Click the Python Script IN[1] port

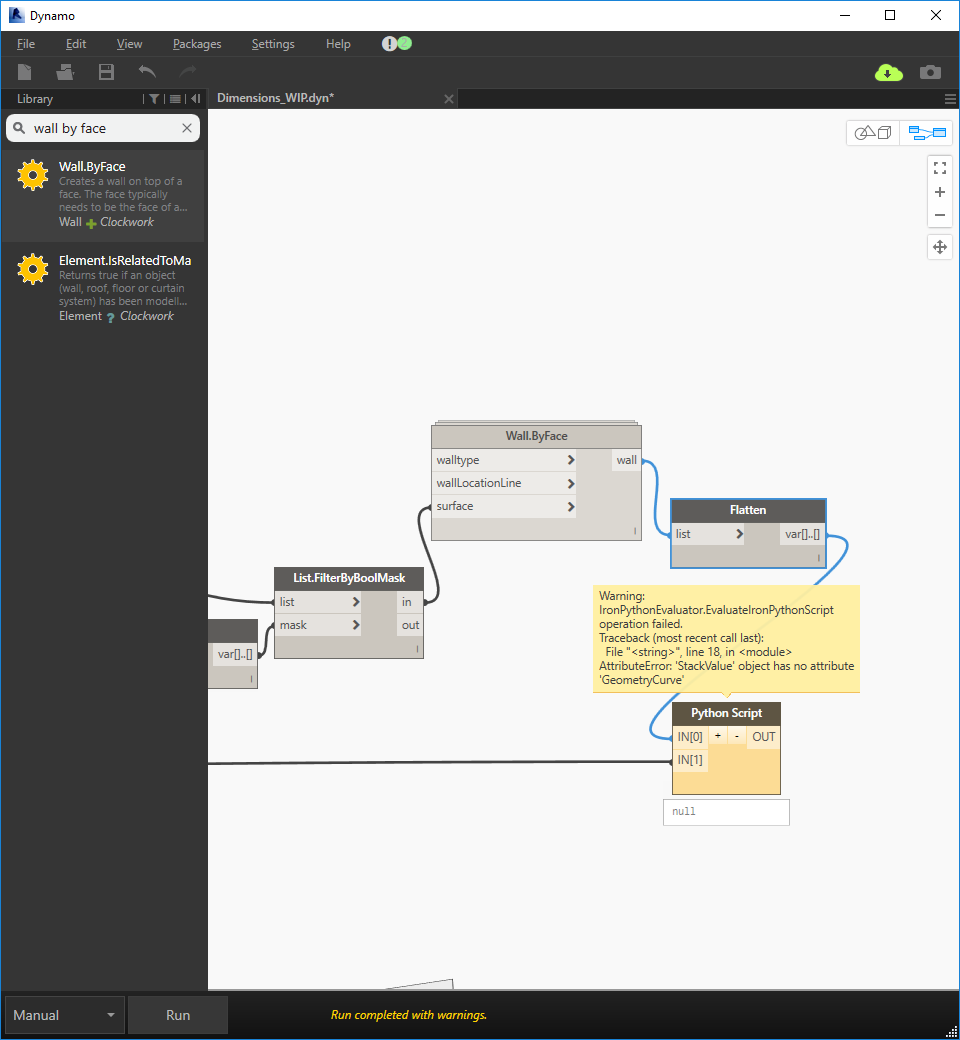tap(690, 760)
